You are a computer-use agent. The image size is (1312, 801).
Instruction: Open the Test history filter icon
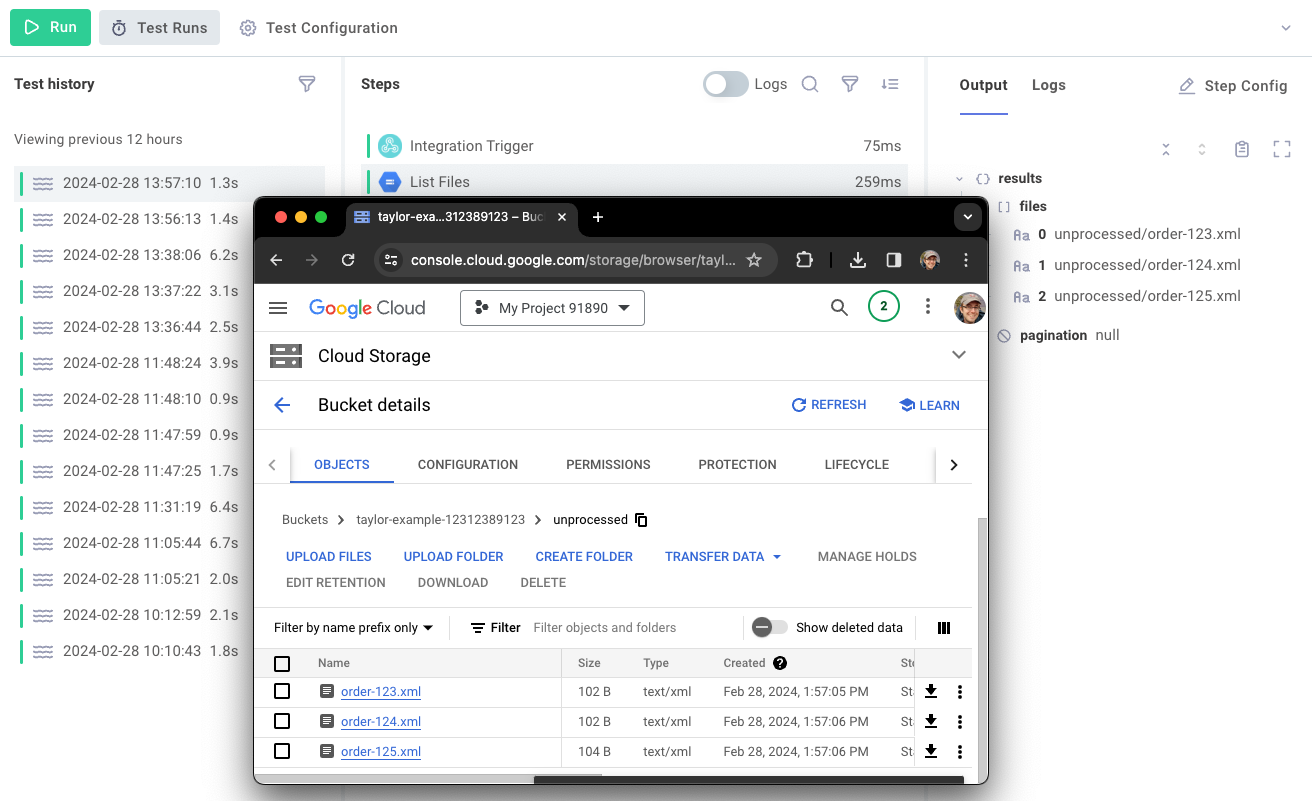(307, 84)
